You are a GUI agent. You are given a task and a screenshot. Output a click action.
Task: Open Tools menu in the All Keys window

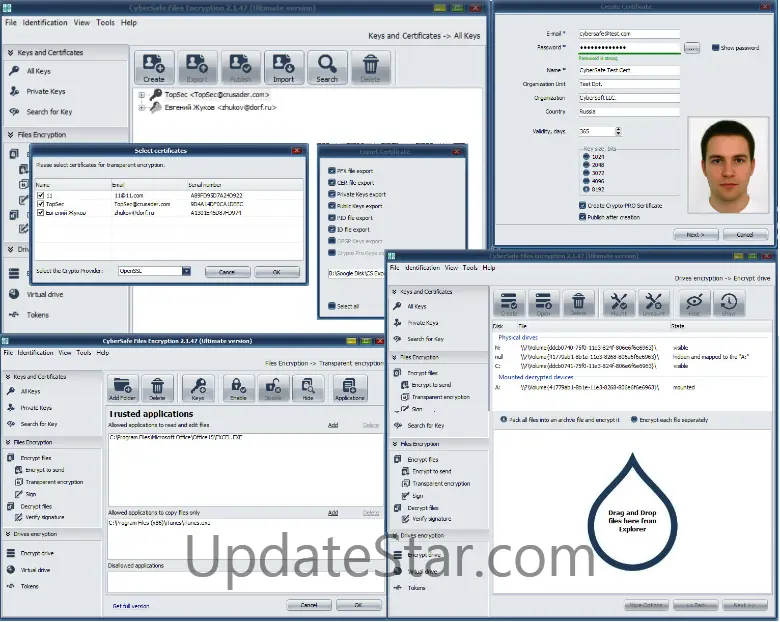(105, 22)
